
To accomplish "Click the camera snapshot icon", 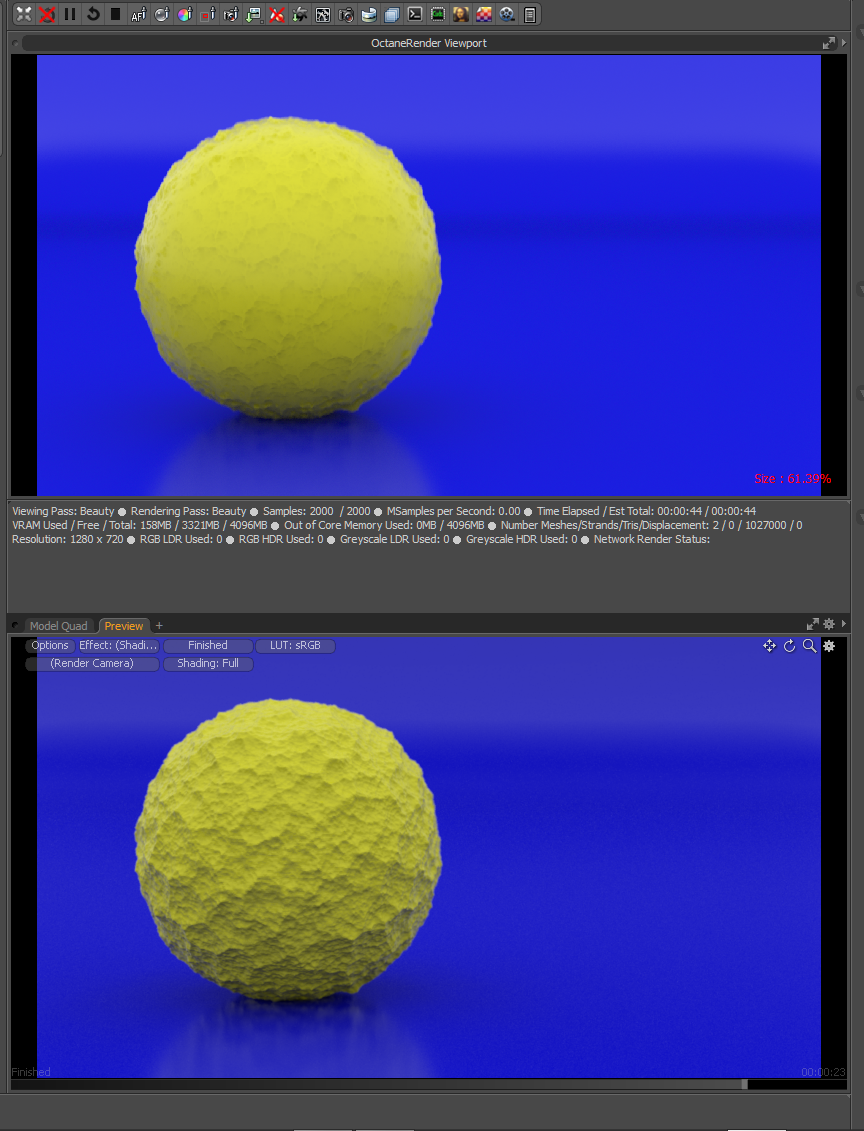I will 345,14.
